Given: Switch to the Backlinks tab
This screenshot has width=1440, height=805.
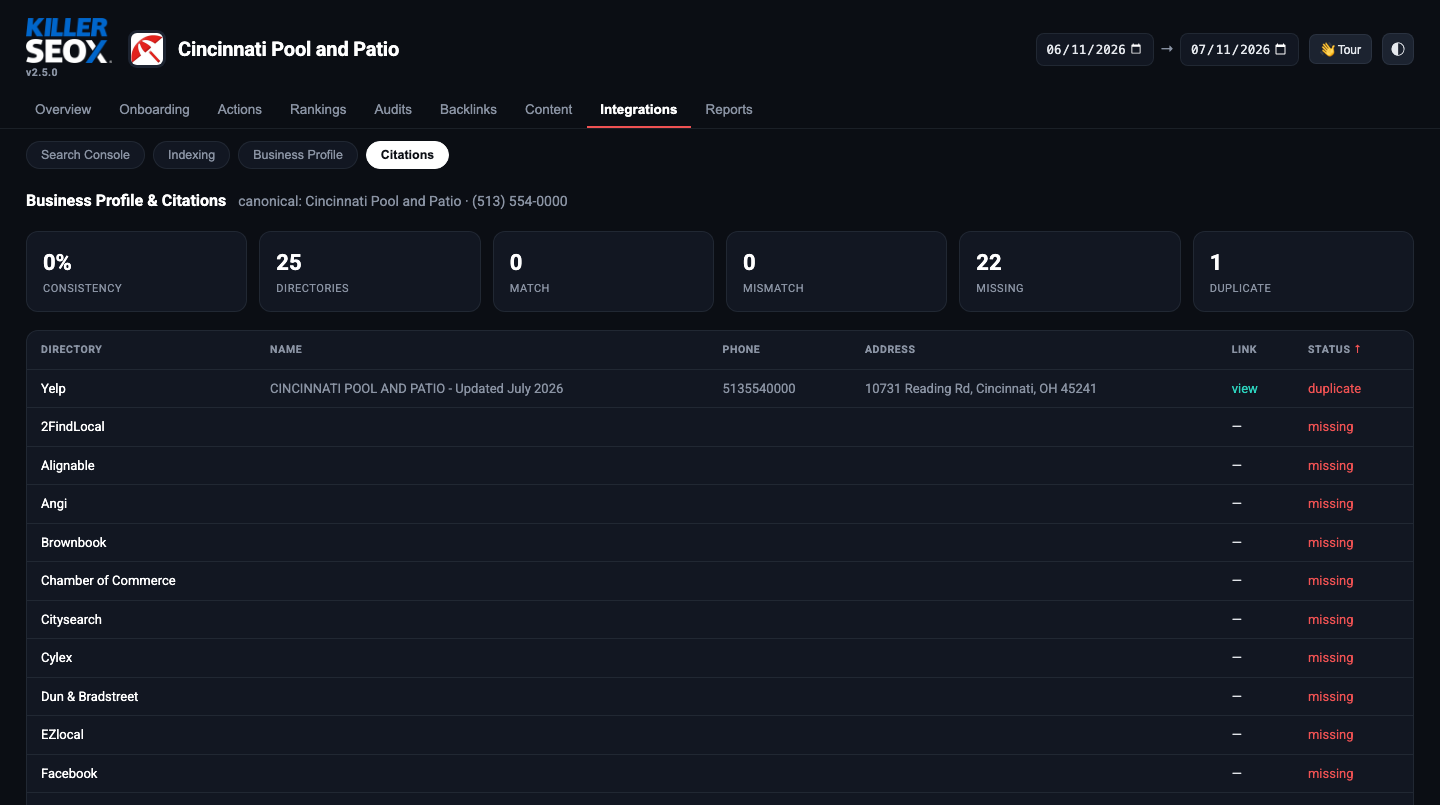Looking at the screenshot, I should point(468,109).
